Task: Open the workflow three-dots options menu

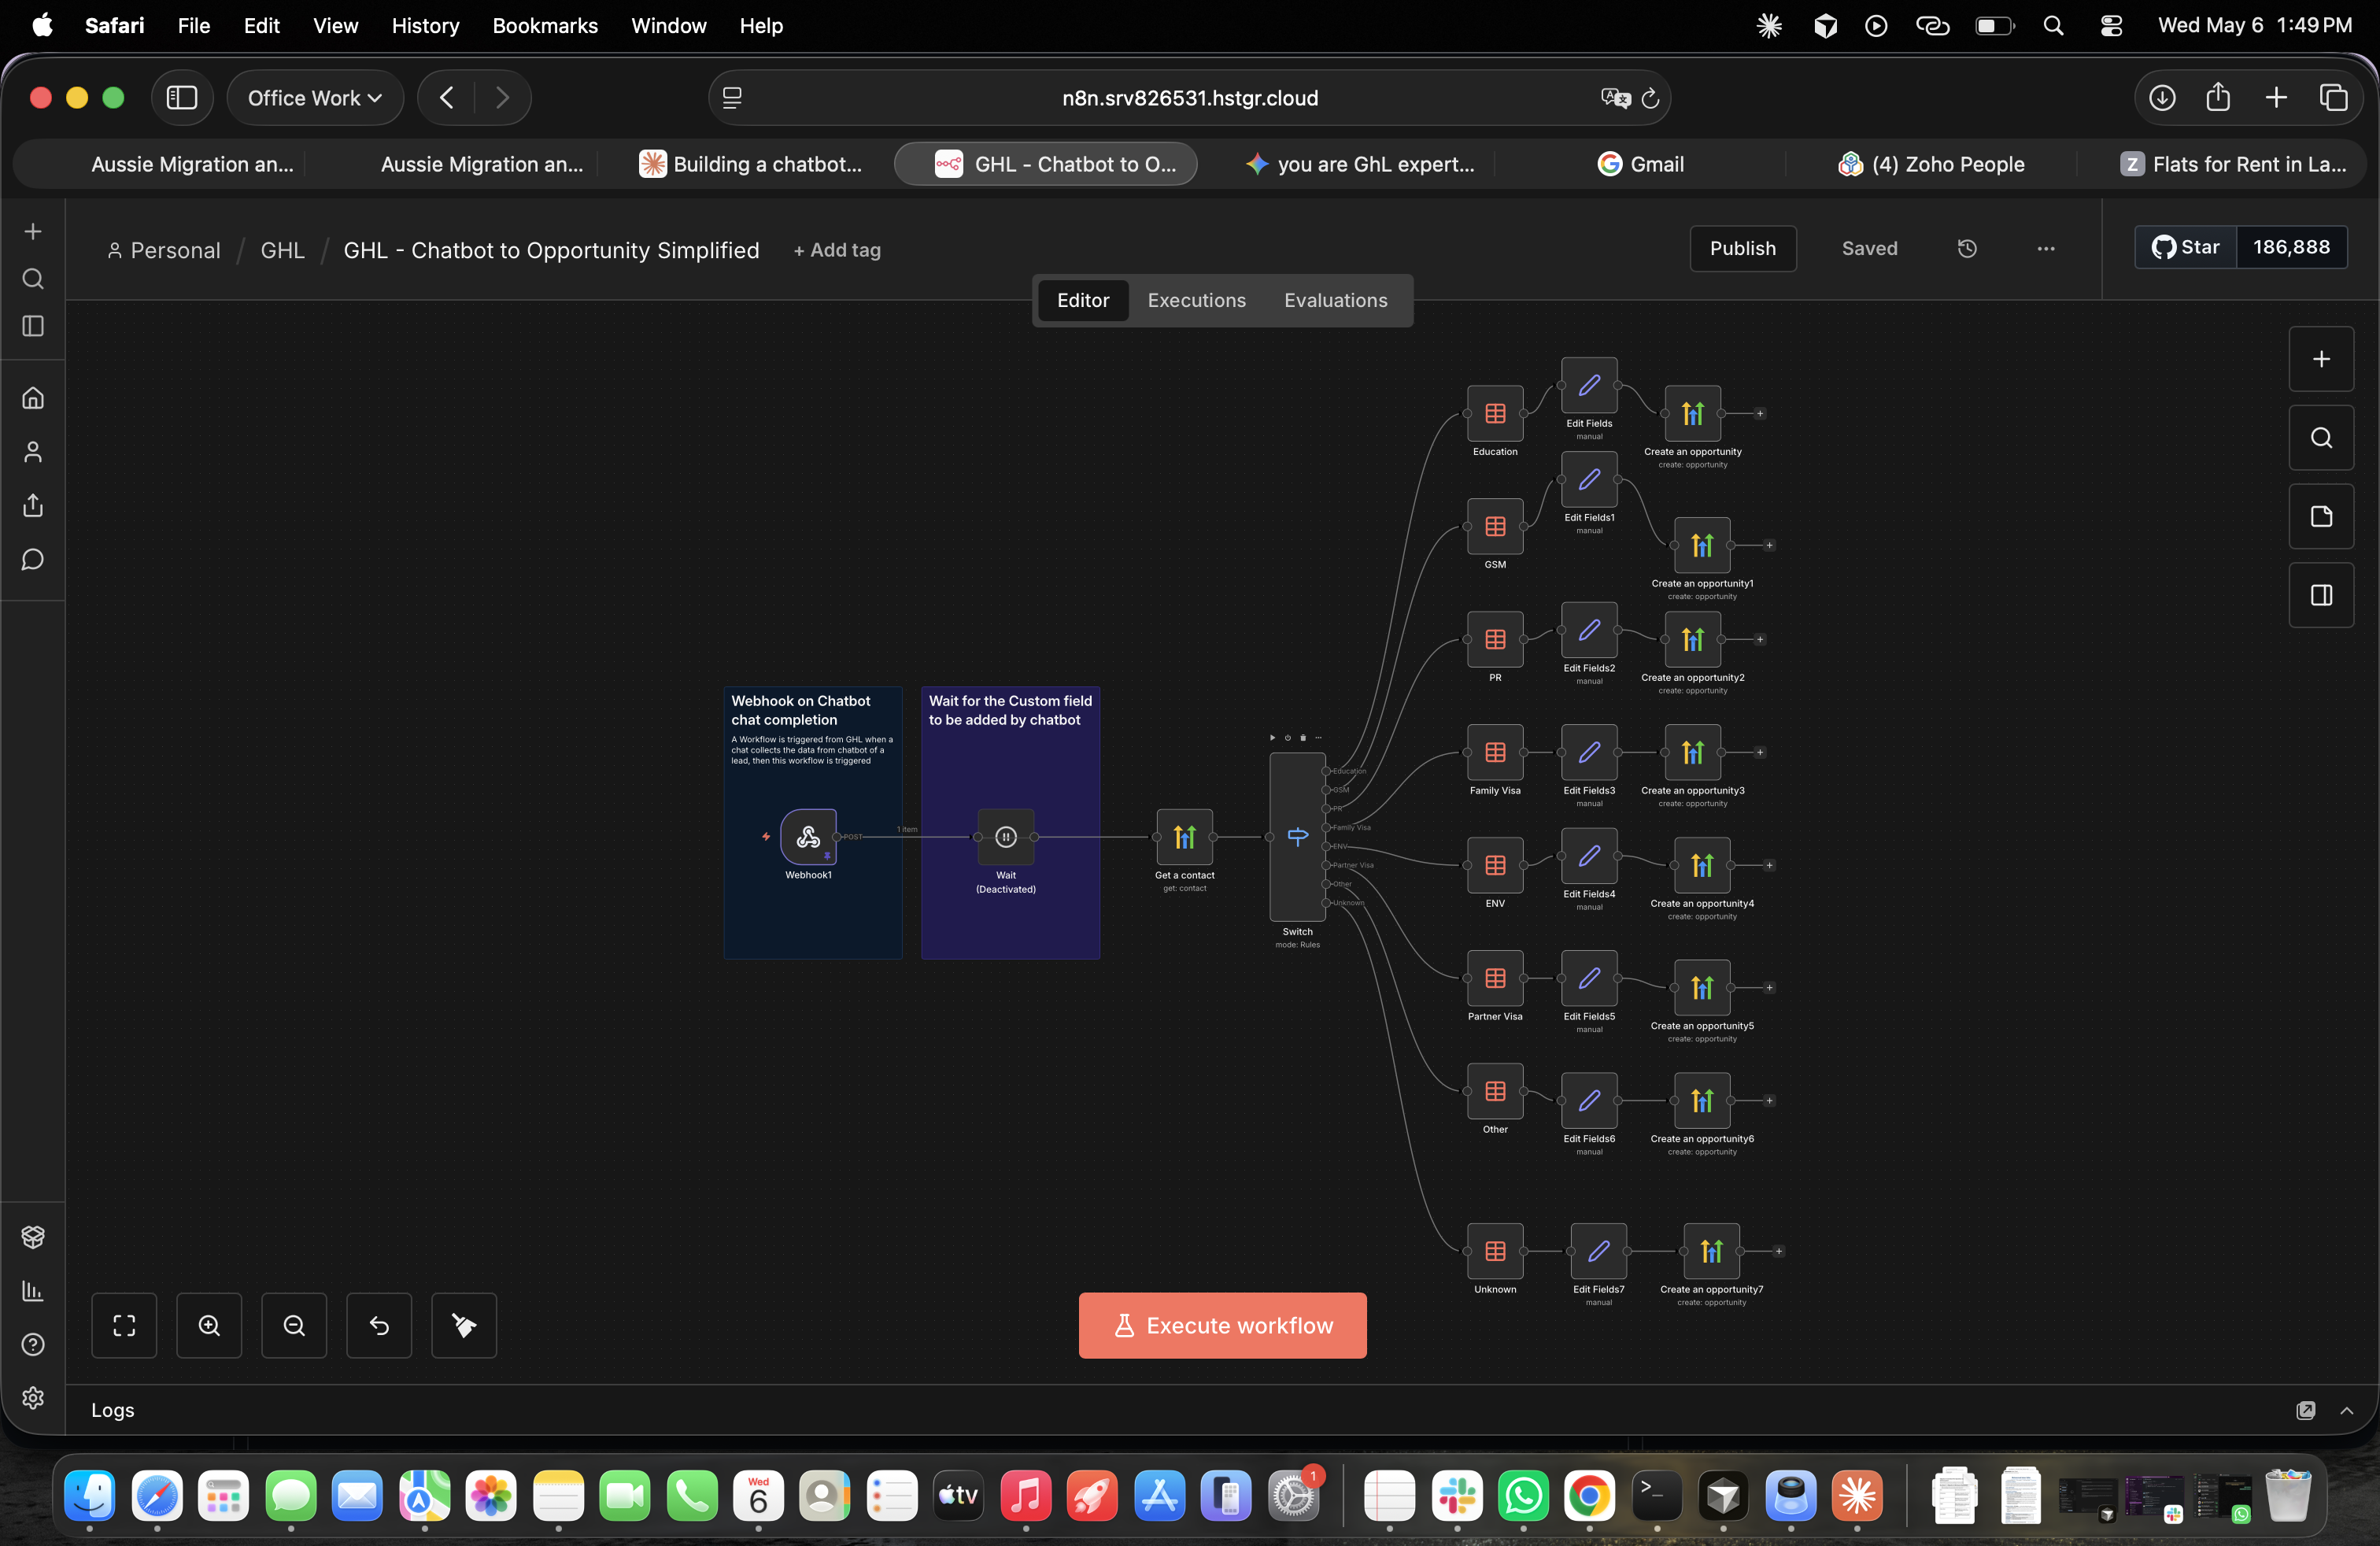Action: [x=2045, y=248]
